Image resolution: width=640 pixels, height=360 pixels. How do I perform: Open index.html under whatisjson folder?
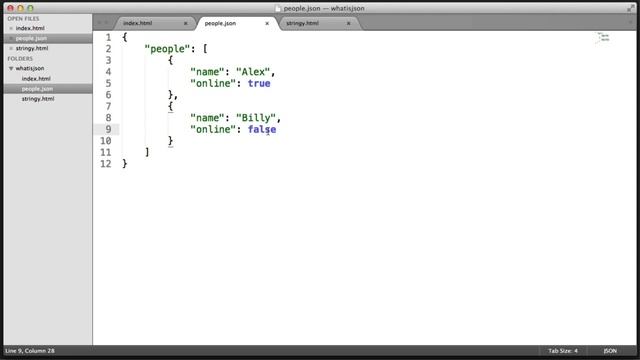point(36,78)
